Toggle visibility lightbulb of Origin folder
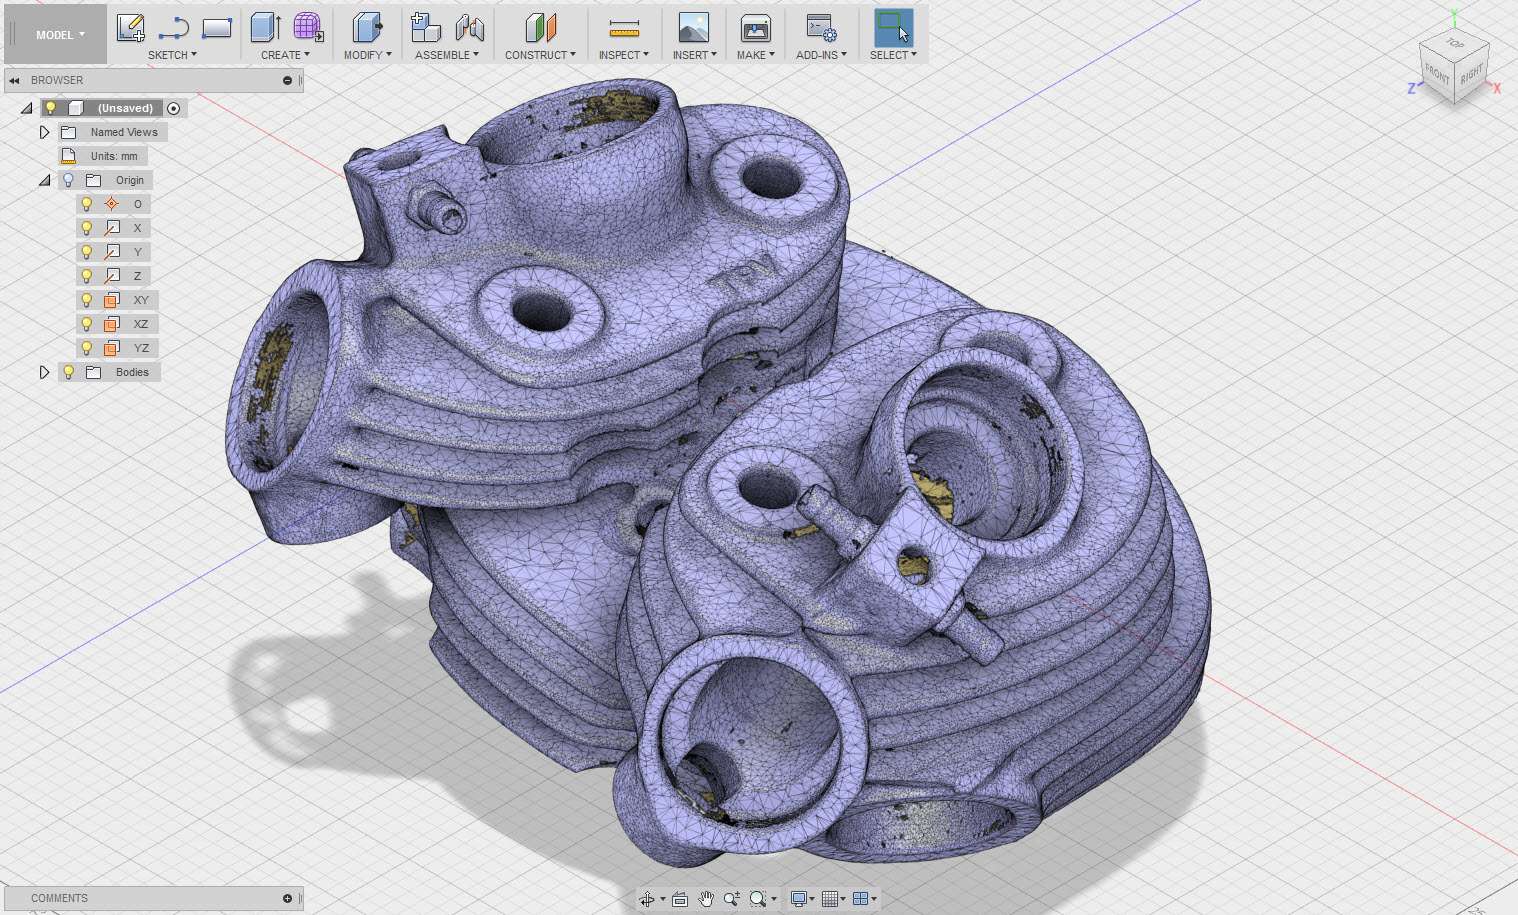Screen dimensions: 1518x915 tap(68, 180)
